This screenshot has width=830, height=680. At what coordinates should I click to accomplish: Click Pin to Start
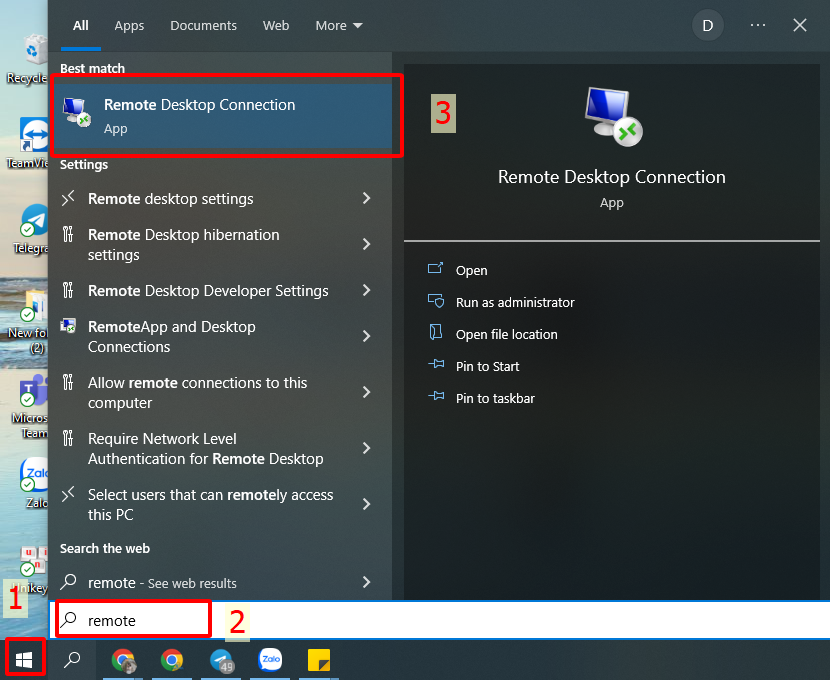pyautogui.click(x=488, y=366)
